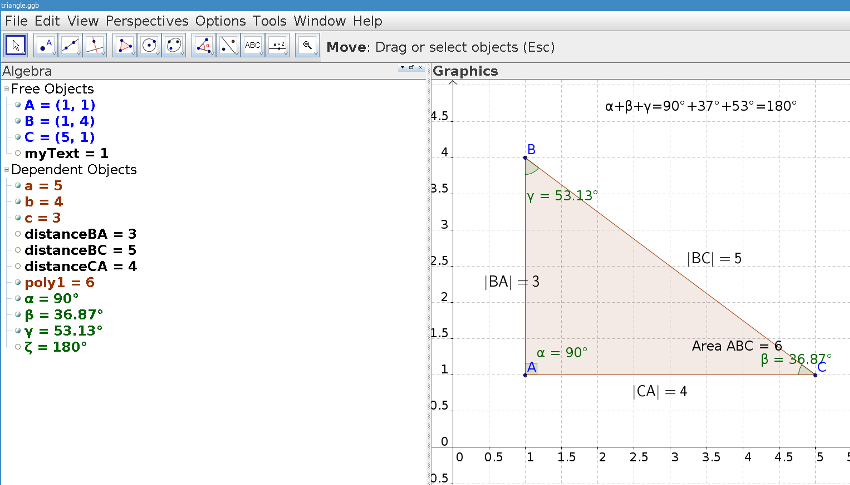850x485 pixels.
Task: Show the distanceBA object
Action: (x=18, y=234)
